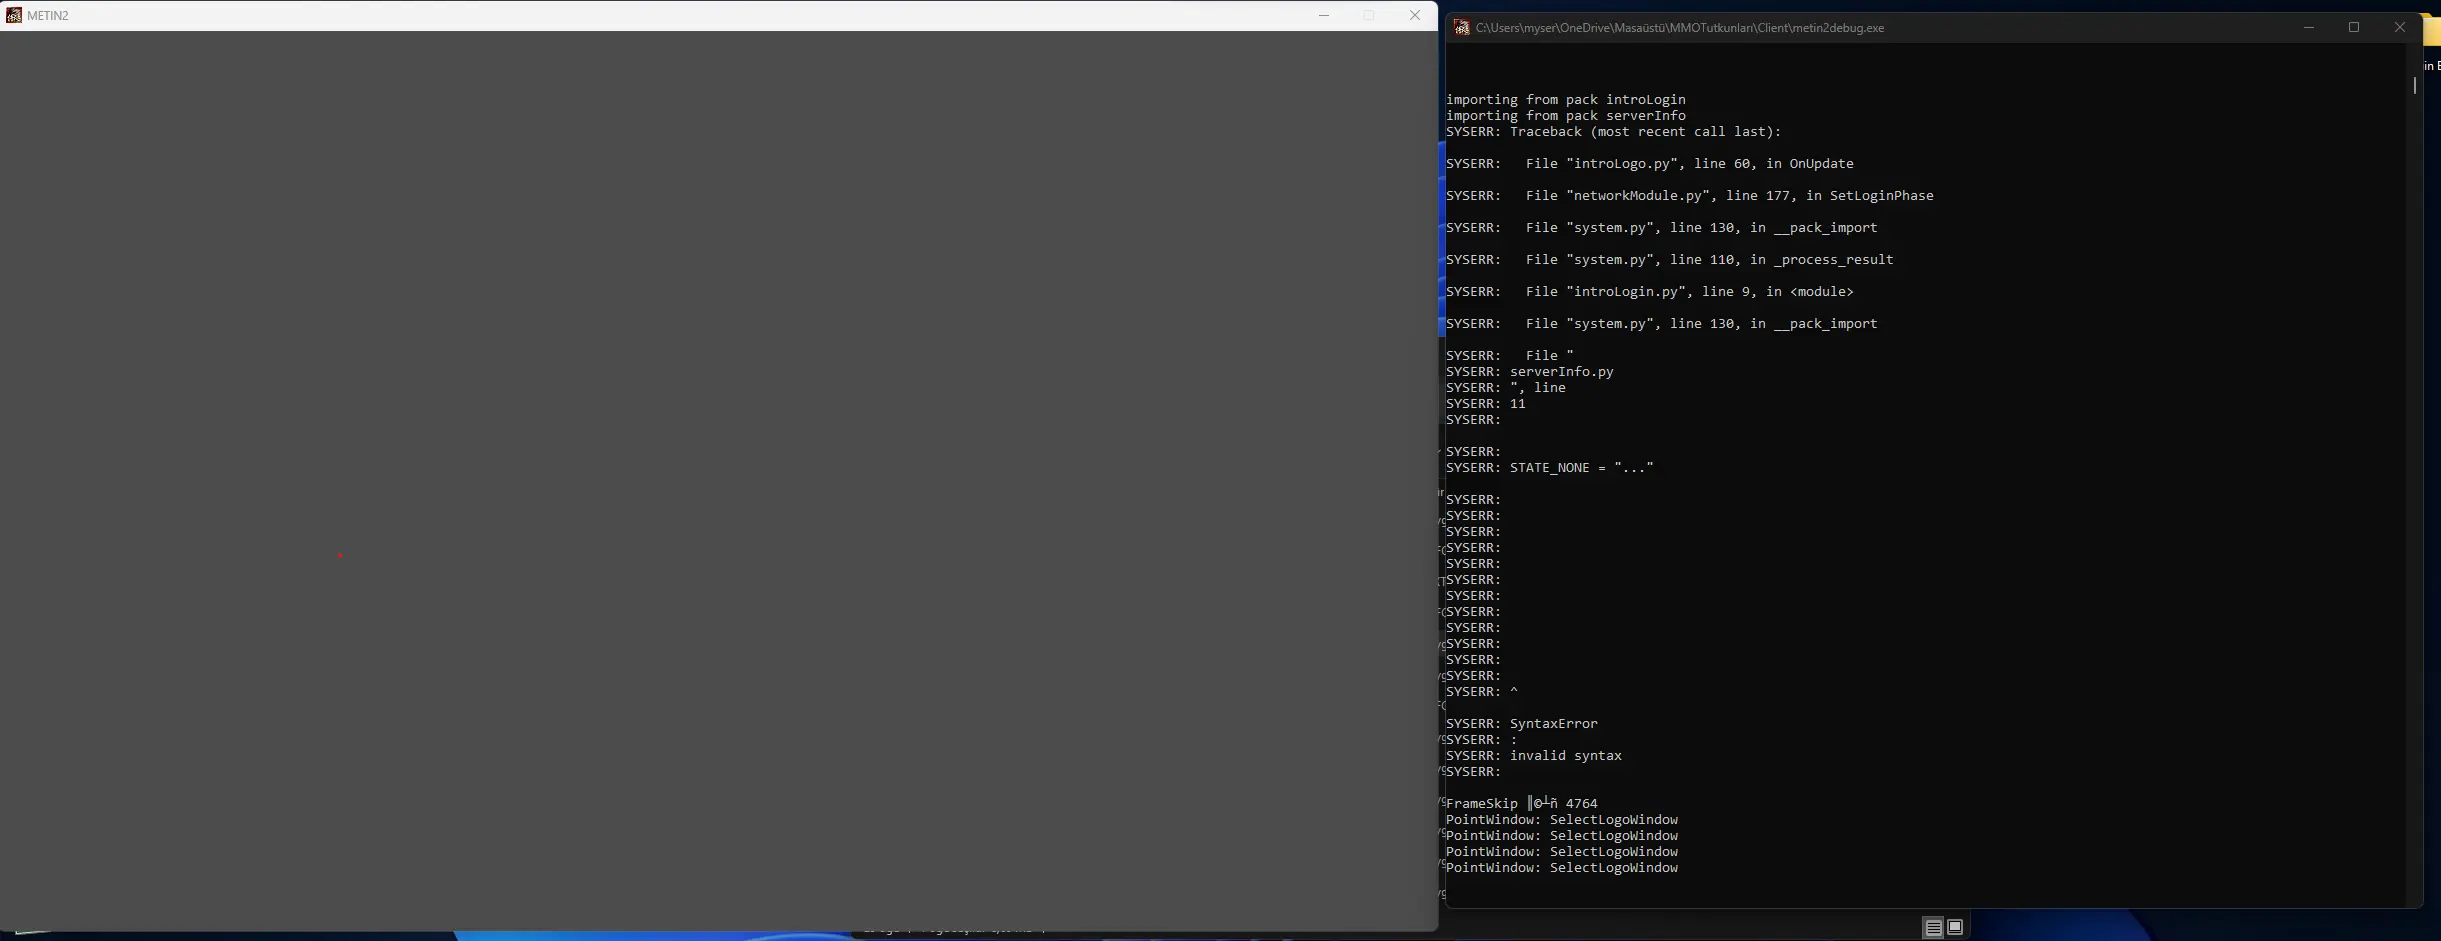Click the METIN2 window title bar icon
The image size is (2441, 941).
click(x=14, y=15)
